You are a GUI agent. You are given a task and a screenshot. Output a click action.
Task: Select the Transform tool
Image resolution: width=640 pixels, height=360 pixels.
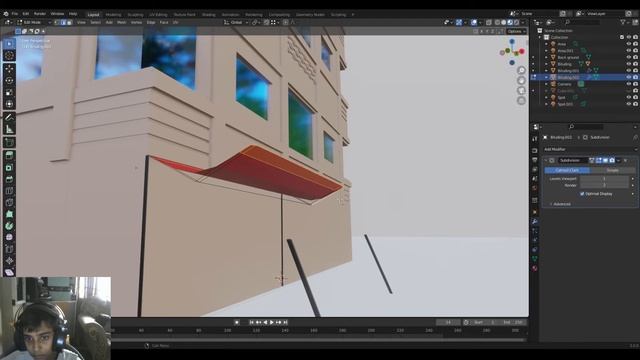(9, 104)
